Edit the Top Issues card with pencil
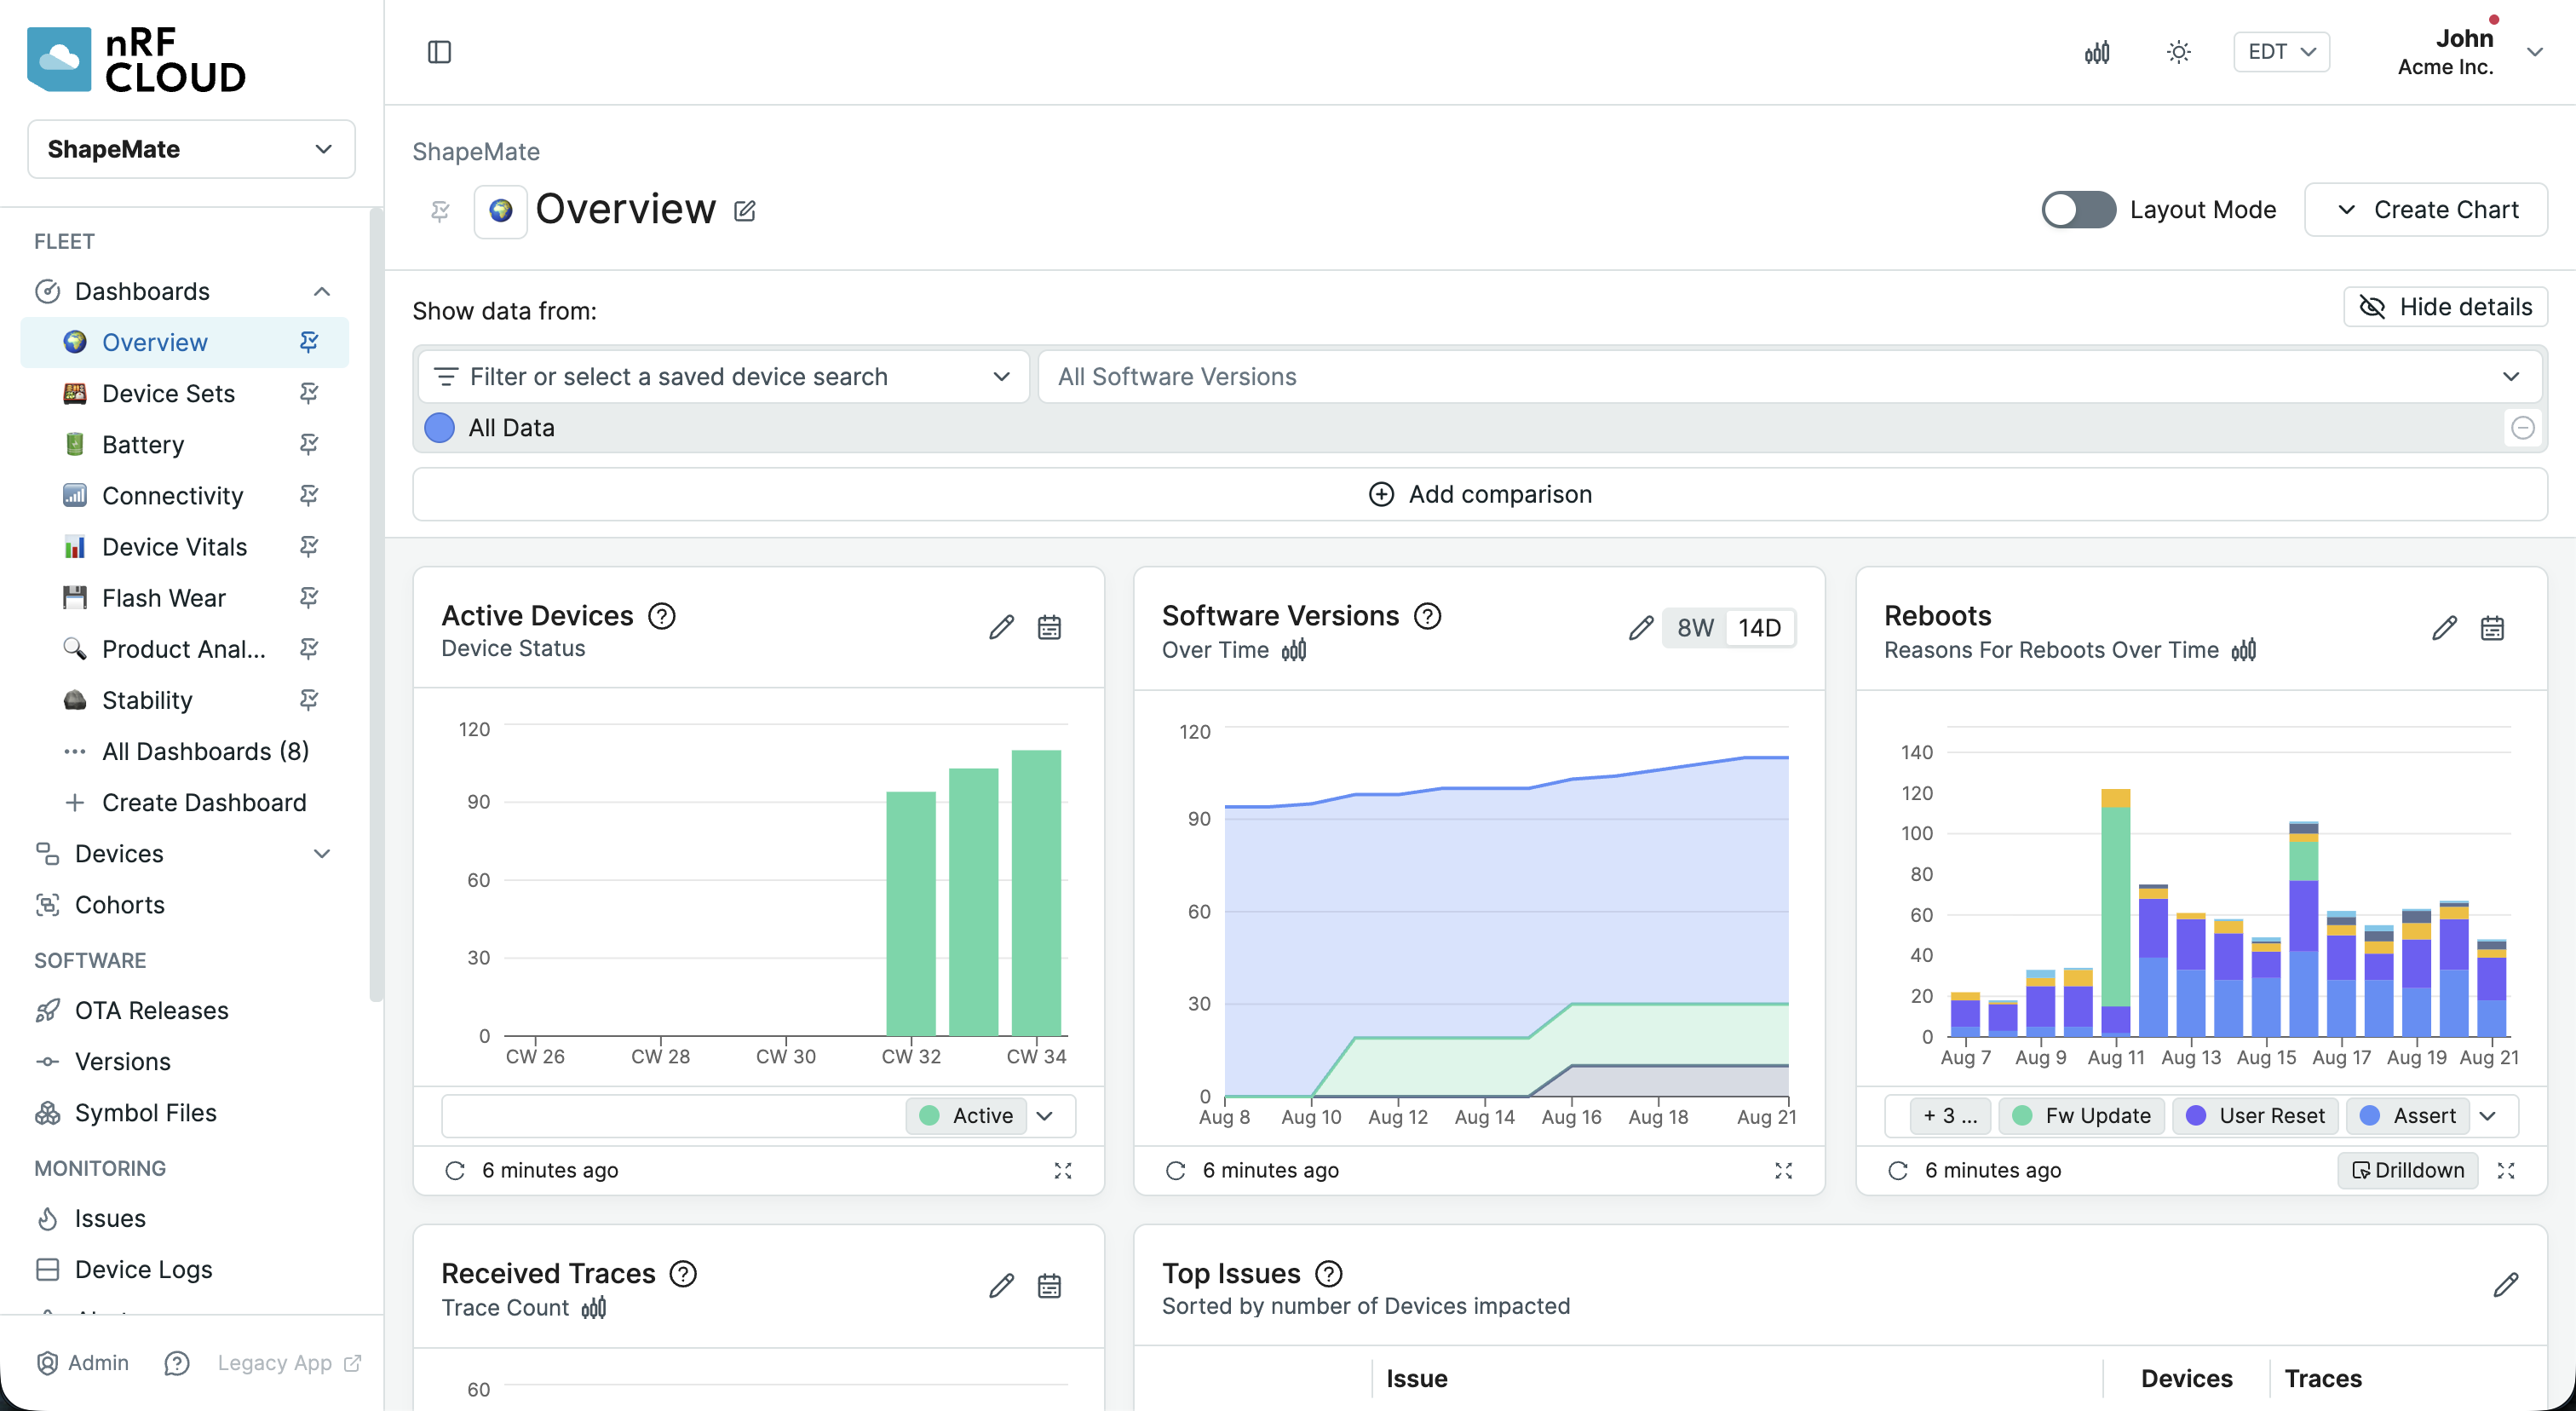Viewport: 2576px width, 1411px height. 2506,1285
